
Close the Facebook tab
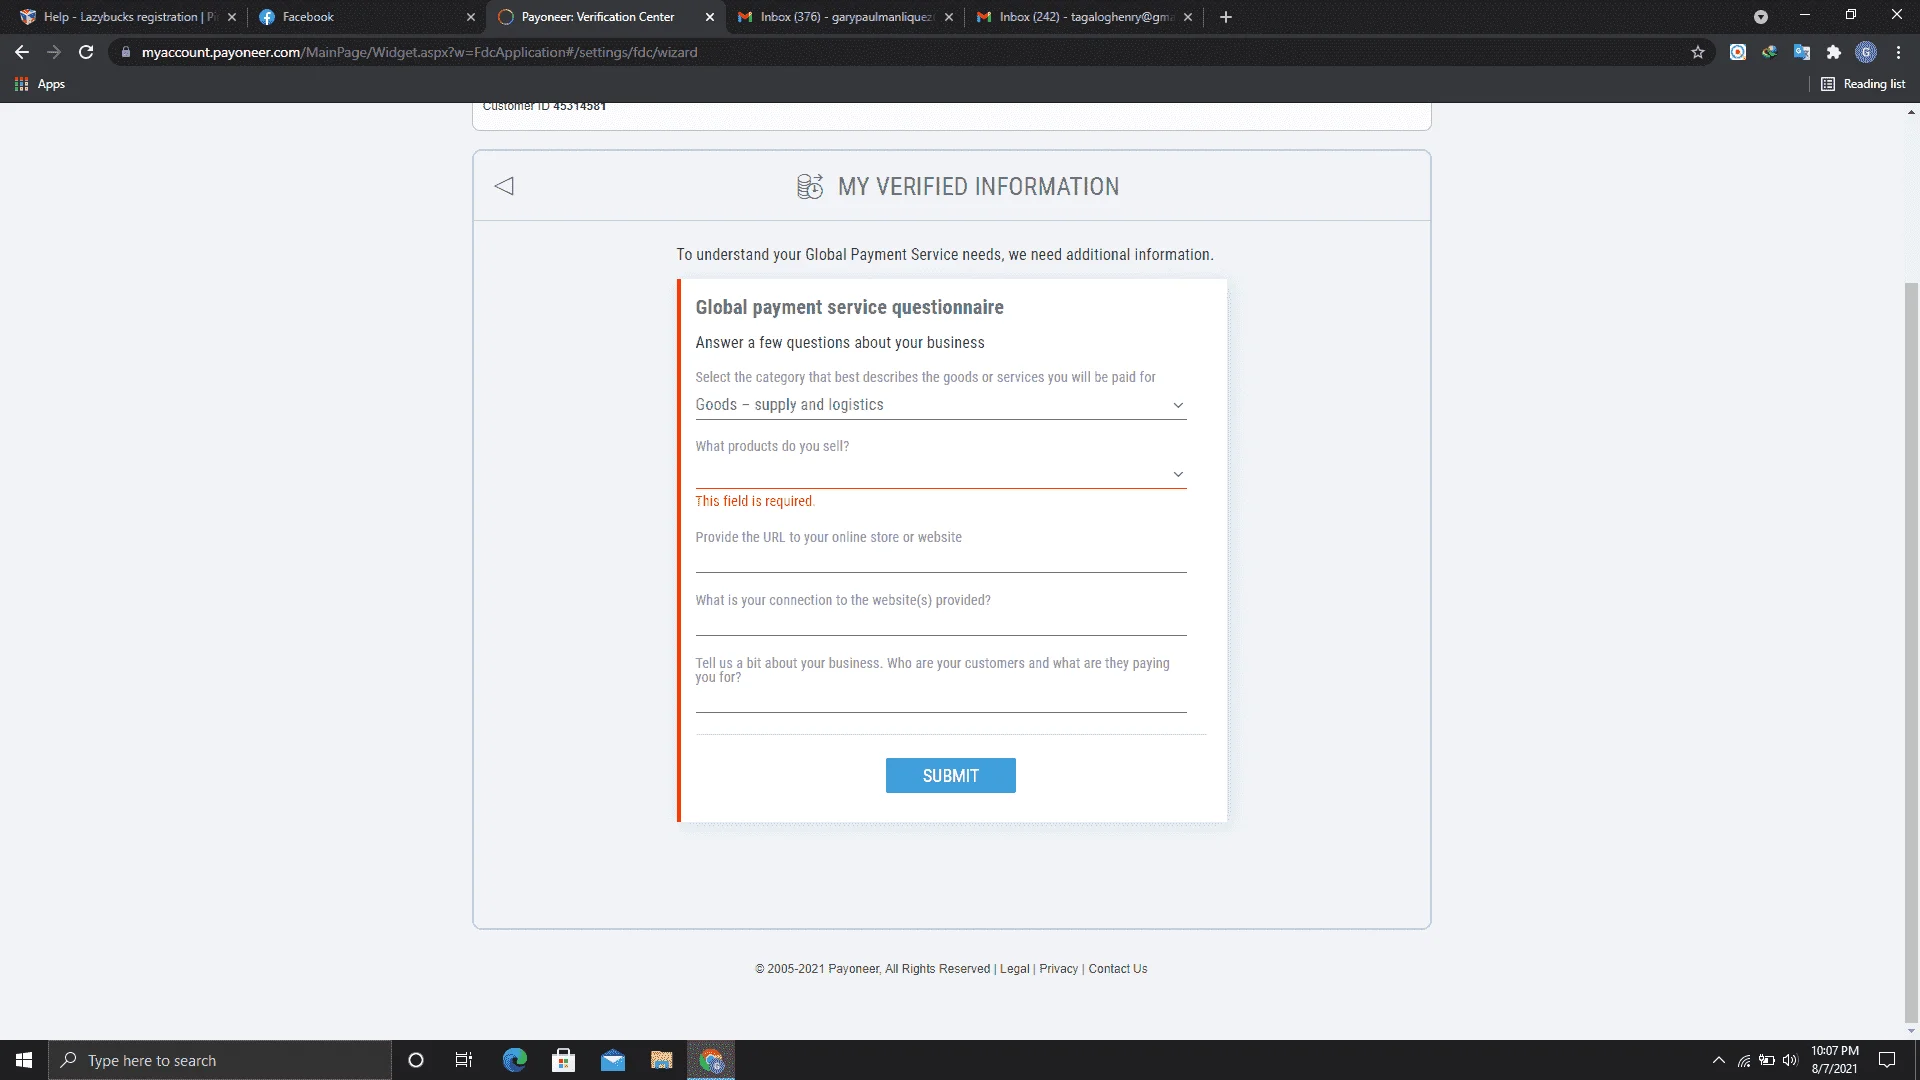[471, 17]
